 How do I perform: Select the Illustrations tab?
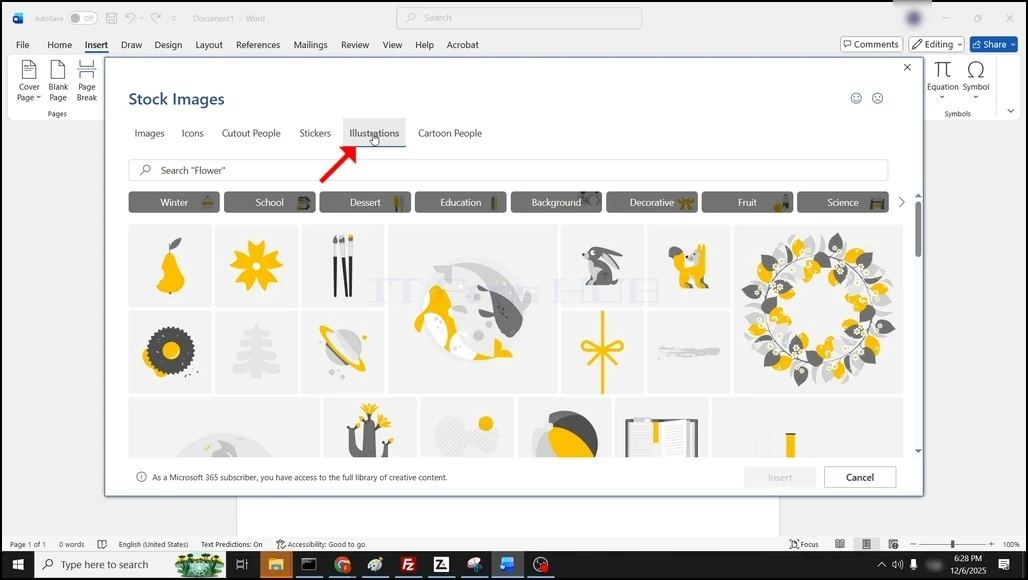tap(374, 133)
